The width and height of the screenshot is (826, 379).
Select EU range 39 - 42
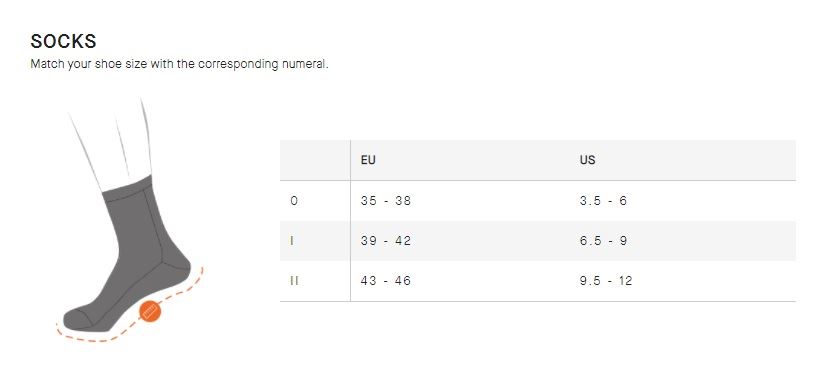coord(386,240)
